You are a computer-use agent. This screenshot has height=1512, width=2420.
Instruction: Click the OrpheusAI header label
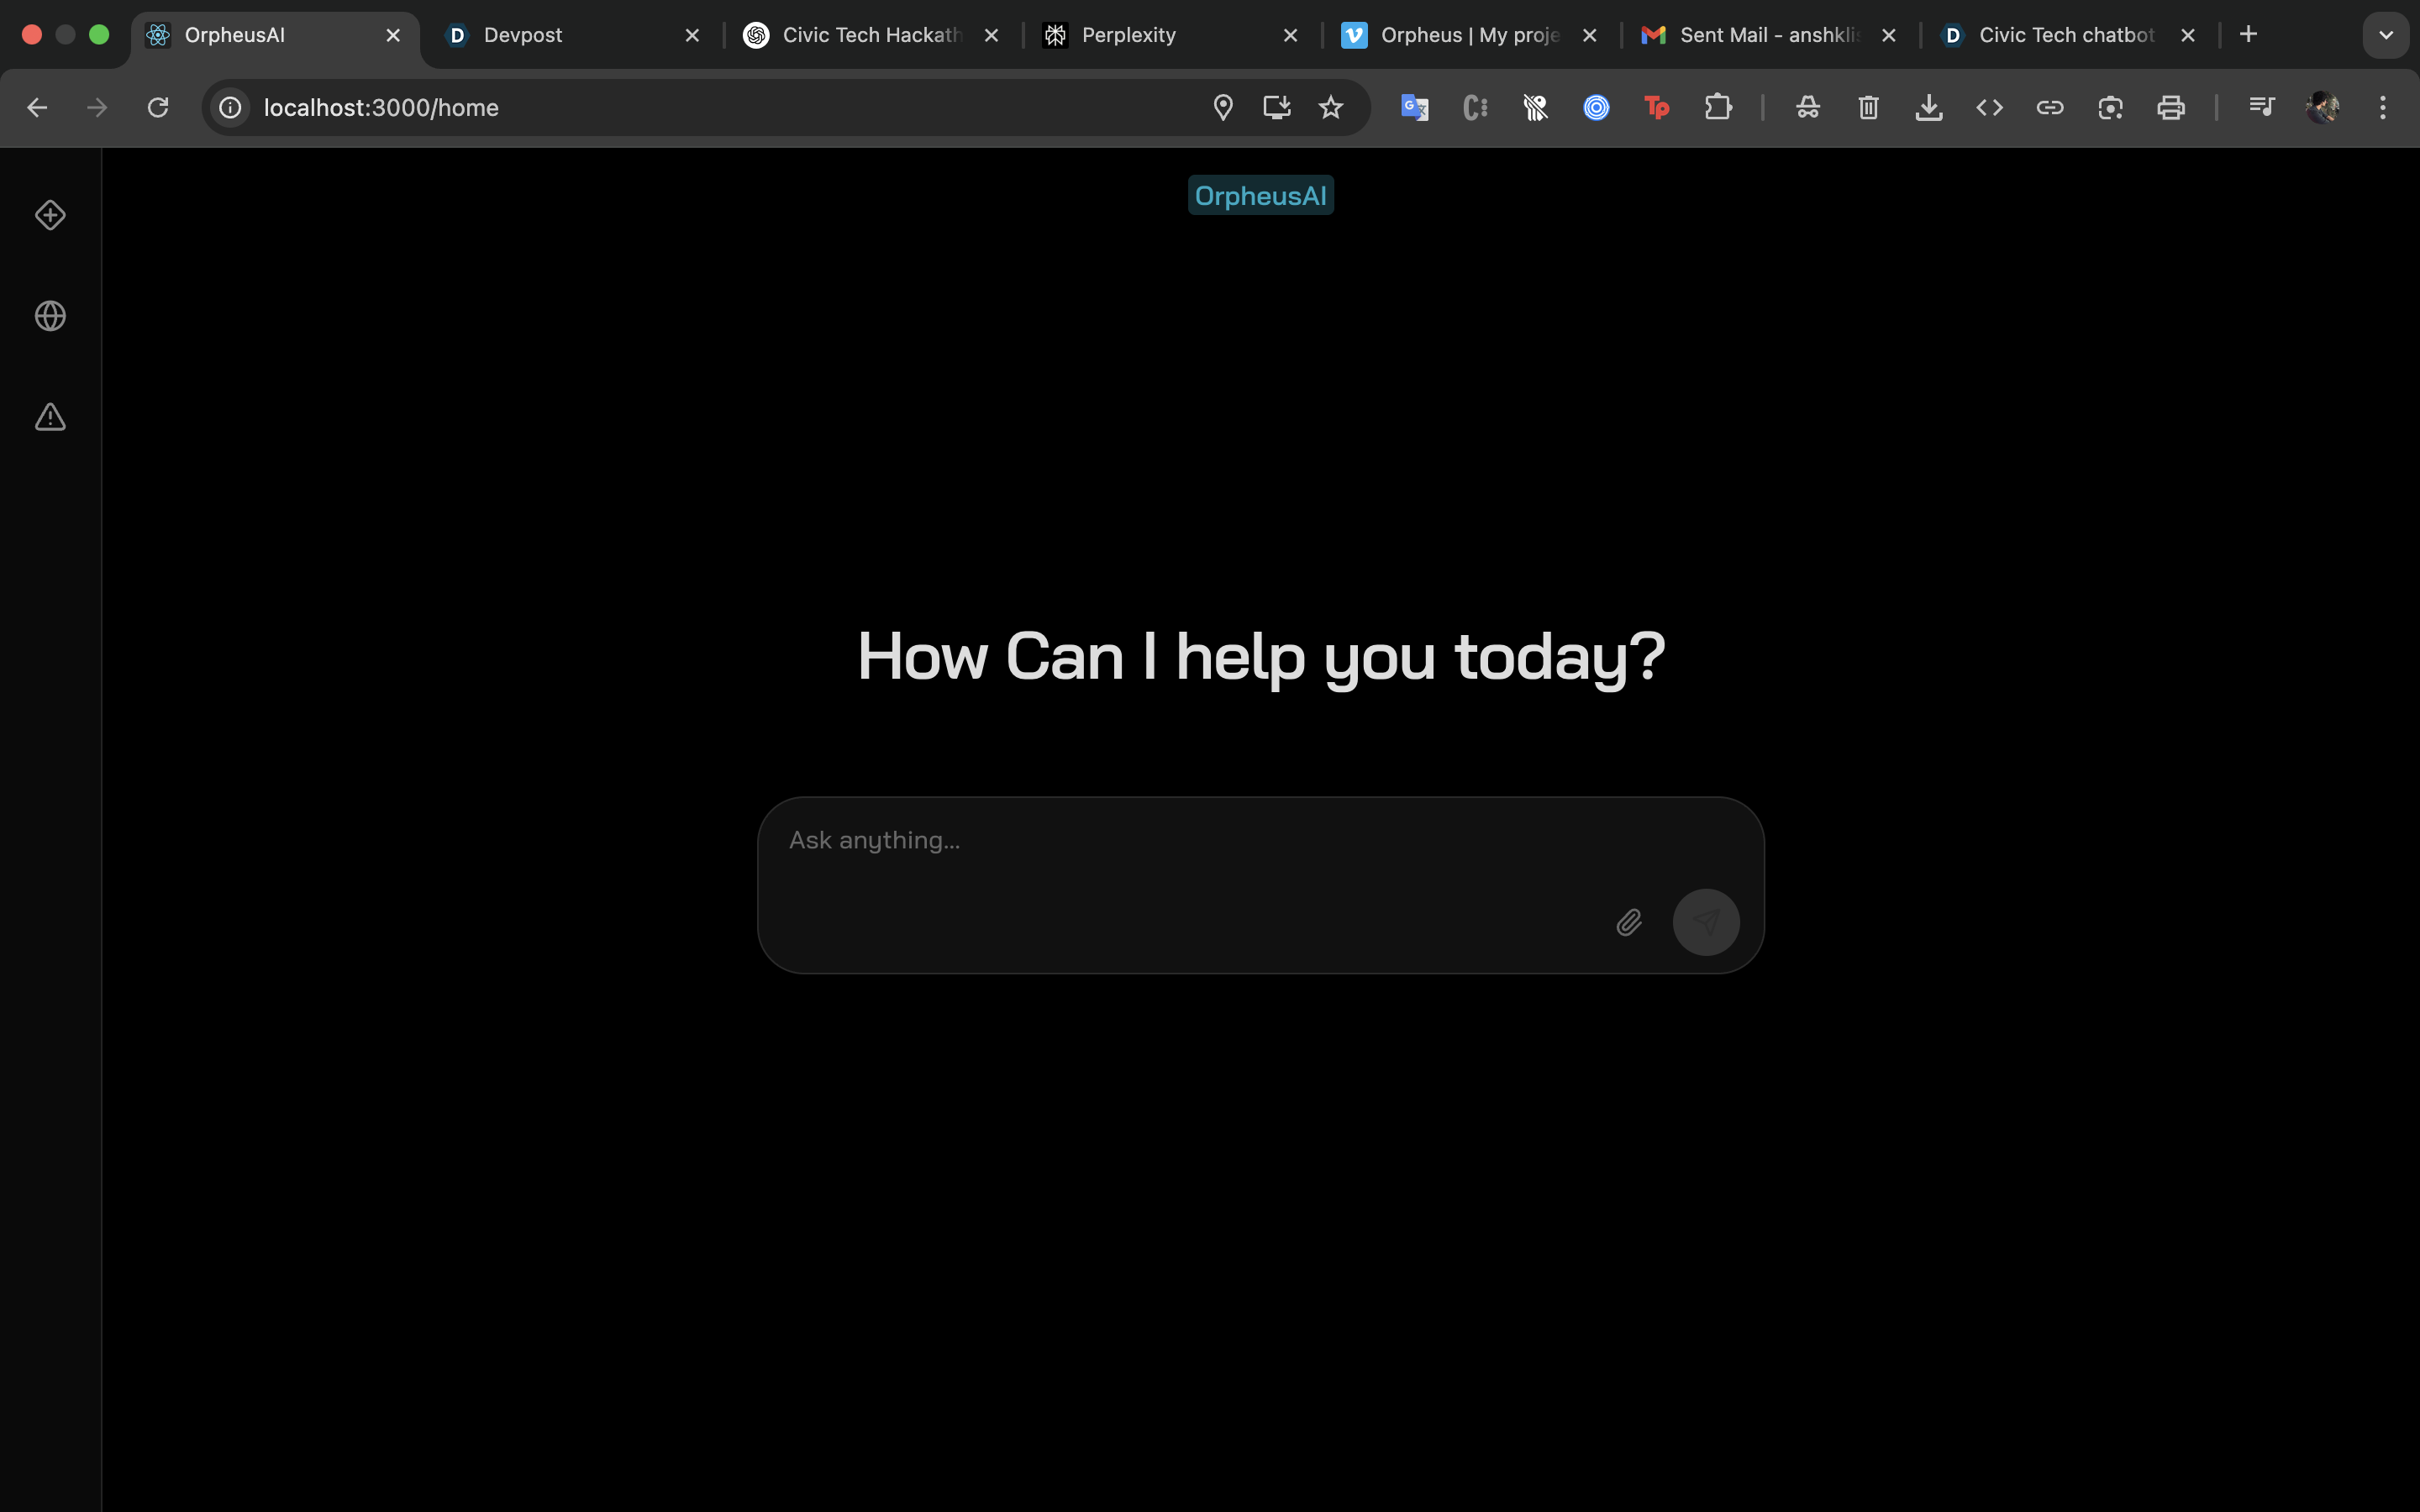(x=1260, y=196)
